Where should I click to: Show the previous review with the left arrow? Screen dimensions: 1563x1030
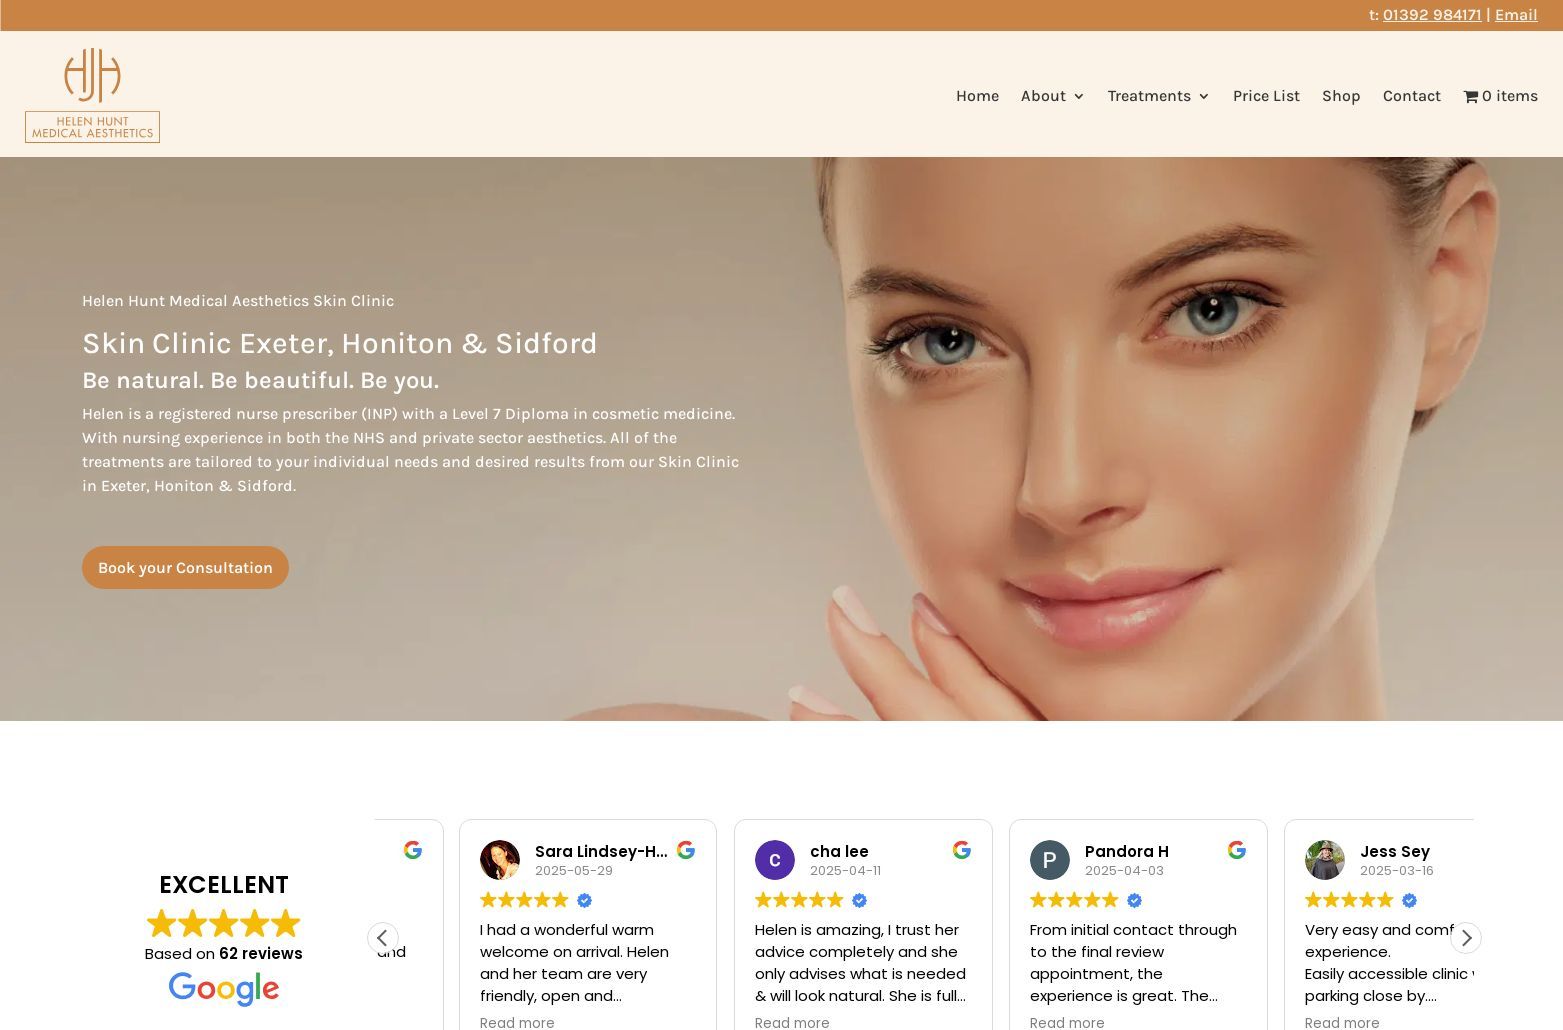(382, 938)
